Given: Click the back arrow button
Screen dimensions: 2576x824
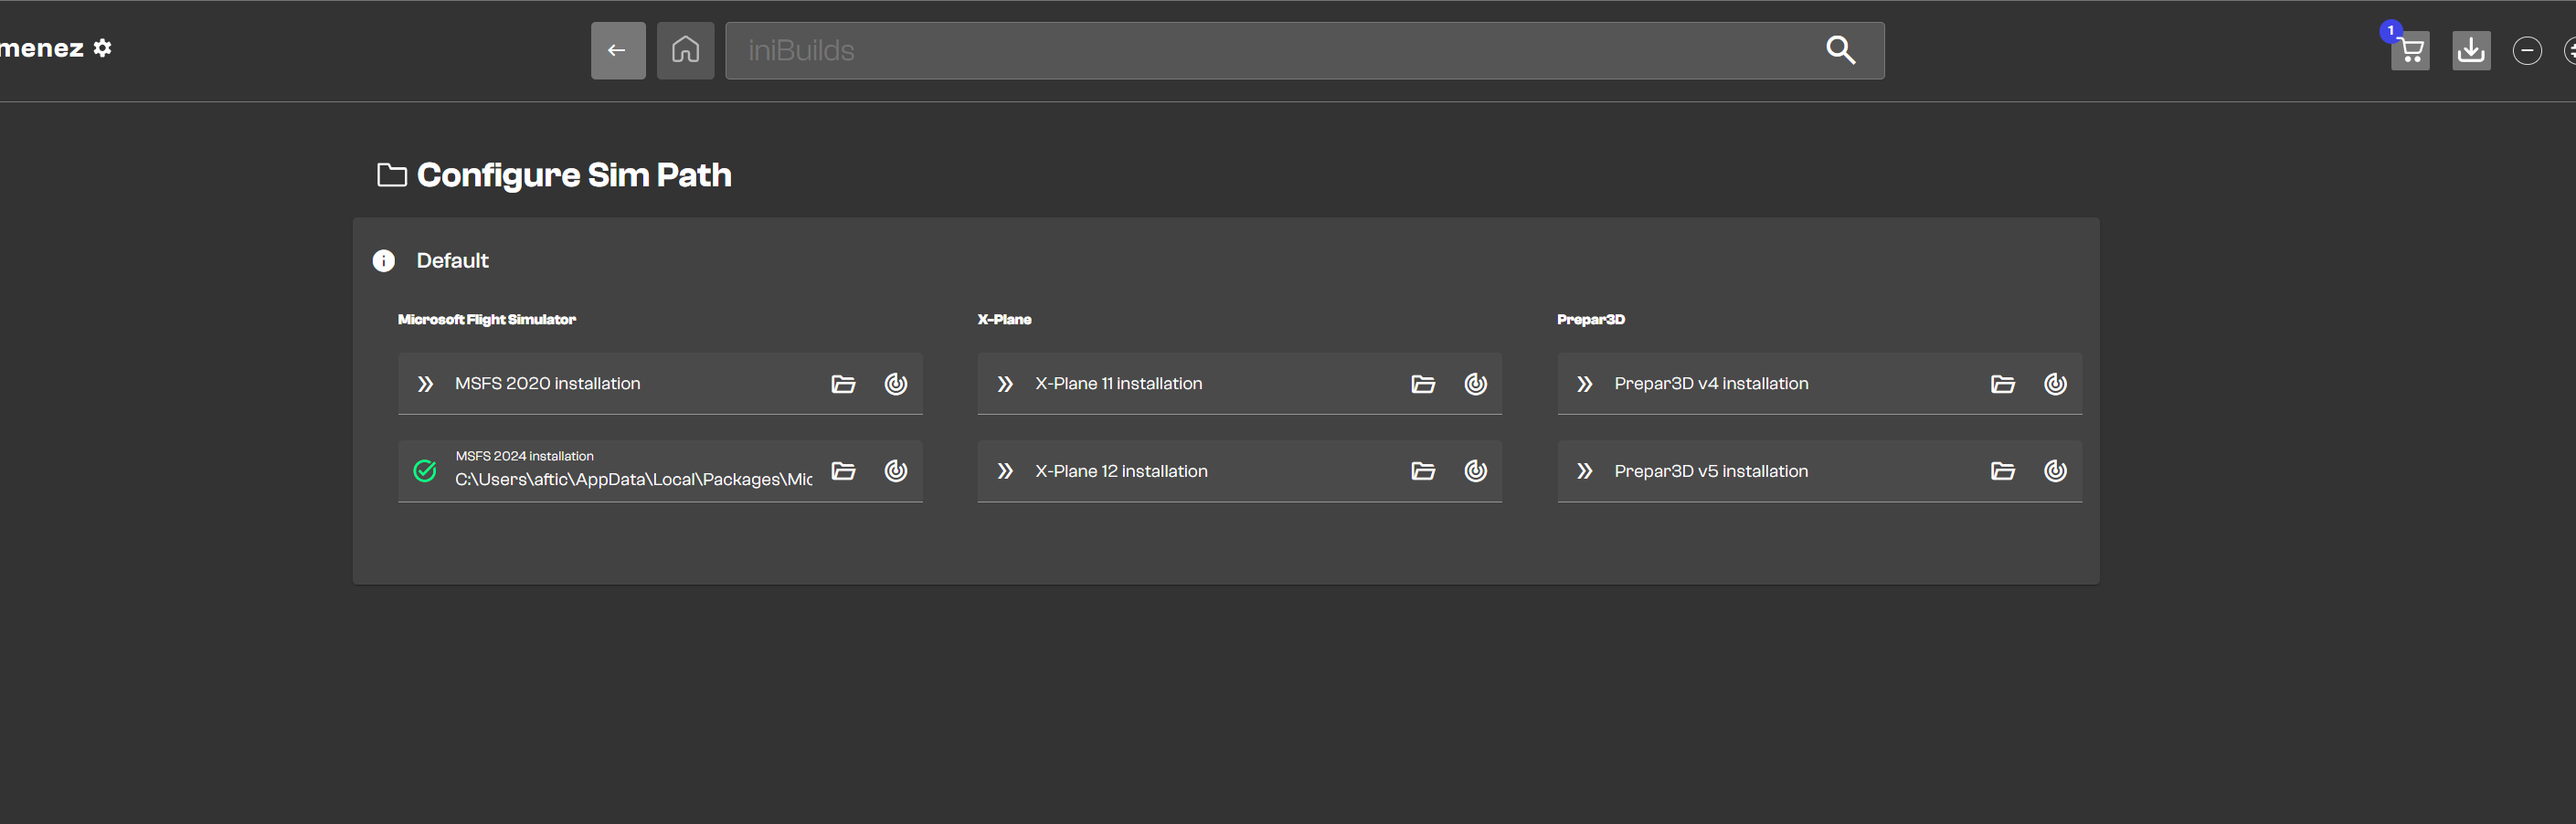Looking at the screenshot, I should click(618, 50).
